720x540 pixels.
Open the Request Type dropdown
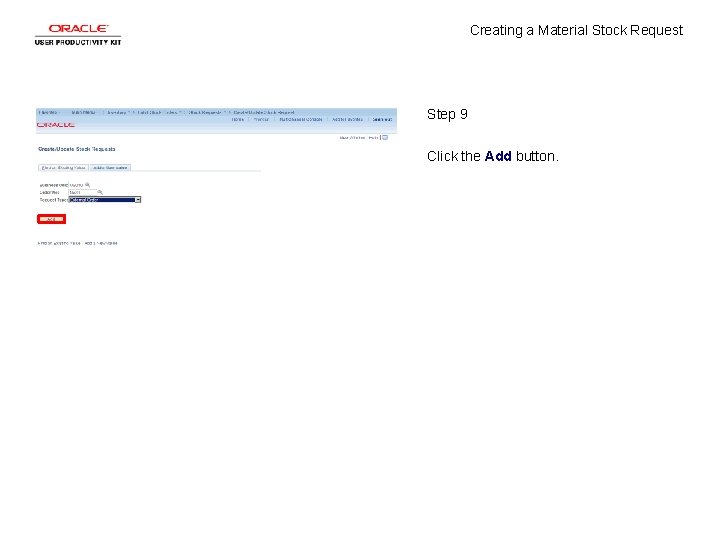coord(105,200)
